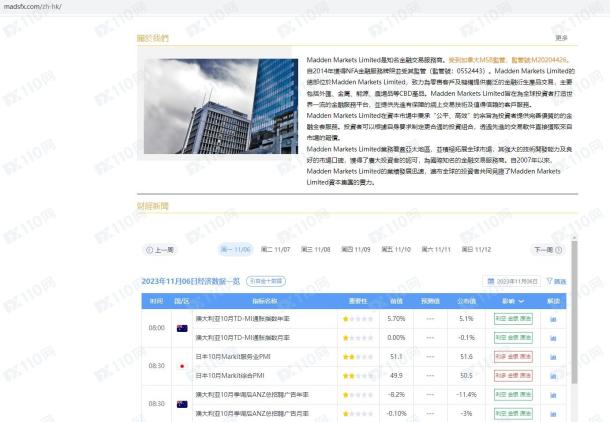Screen dimensions: 610x422
Task: Open chart icon for the -8.2% previous-value row
Action: click(553, 395)
